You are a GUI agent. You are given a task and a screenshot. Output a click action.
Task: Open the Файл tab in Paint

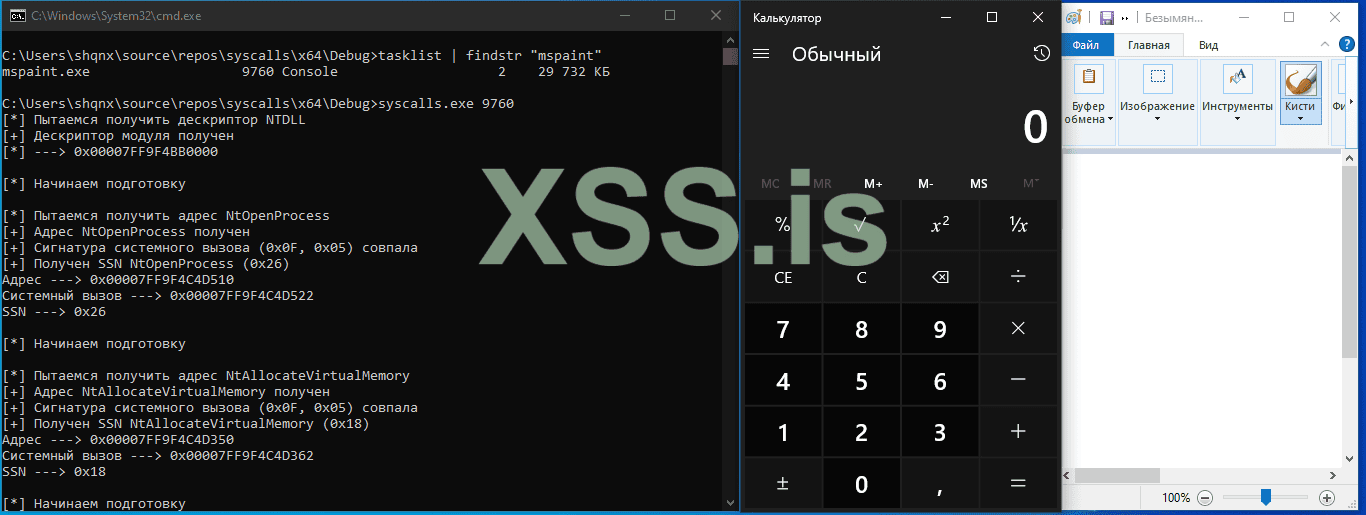[x=1085, y=45]
